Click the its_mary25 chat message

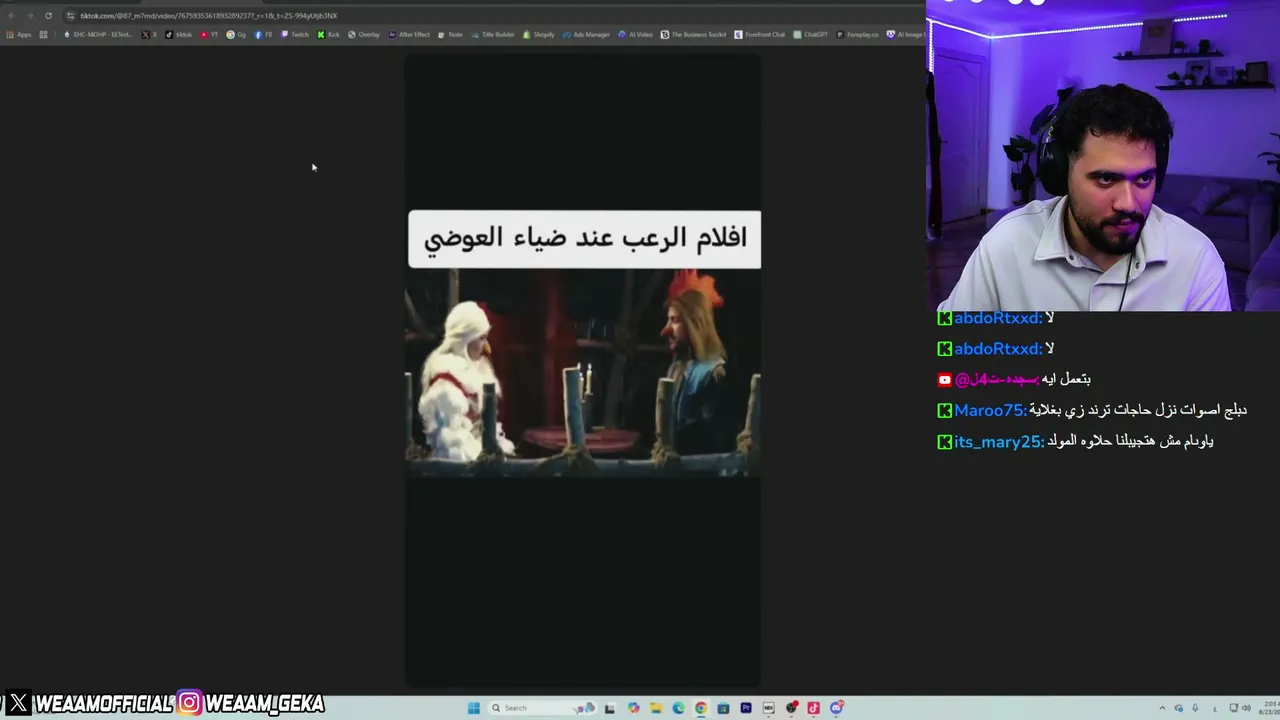point(1075,441)
